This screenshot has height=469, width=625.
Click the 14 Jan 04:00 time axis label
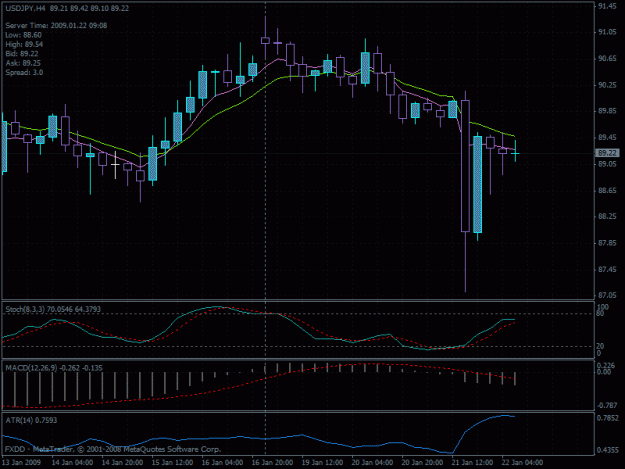point(73,462)
